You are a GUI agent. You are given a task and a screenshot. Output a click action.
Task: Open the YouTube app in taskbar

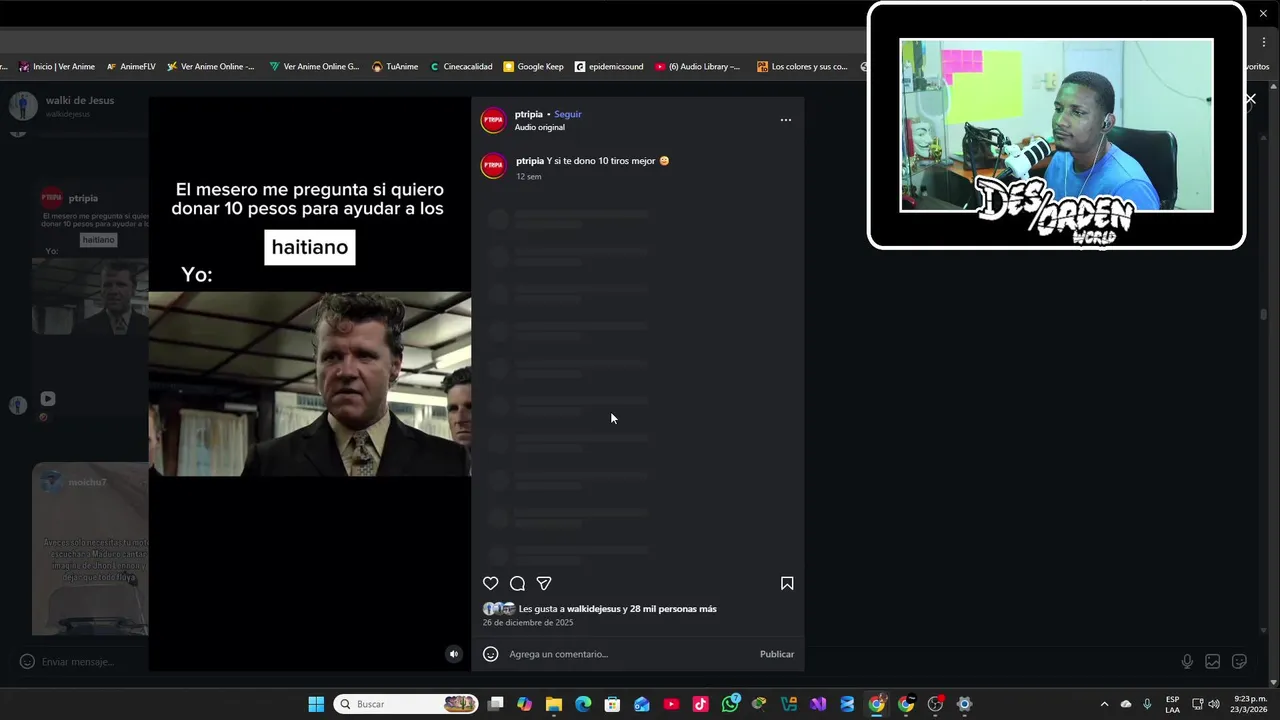click(x=671, y=704)
